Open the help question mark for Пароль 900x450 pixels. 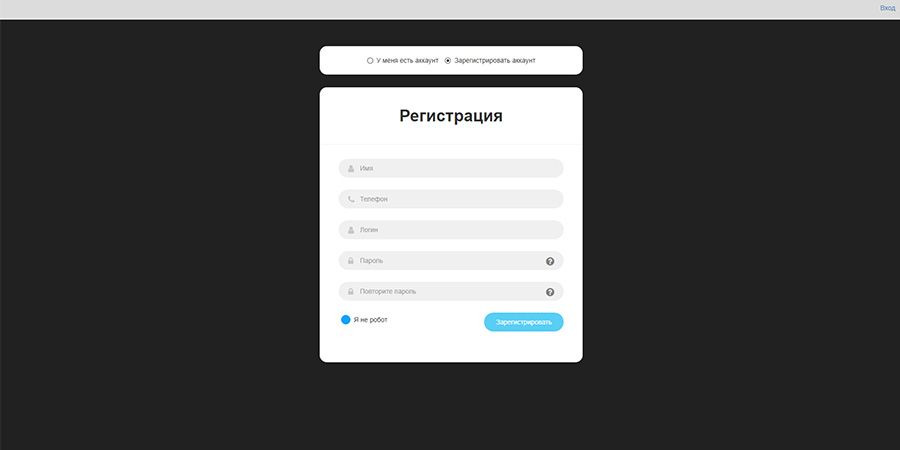(550, 261)
